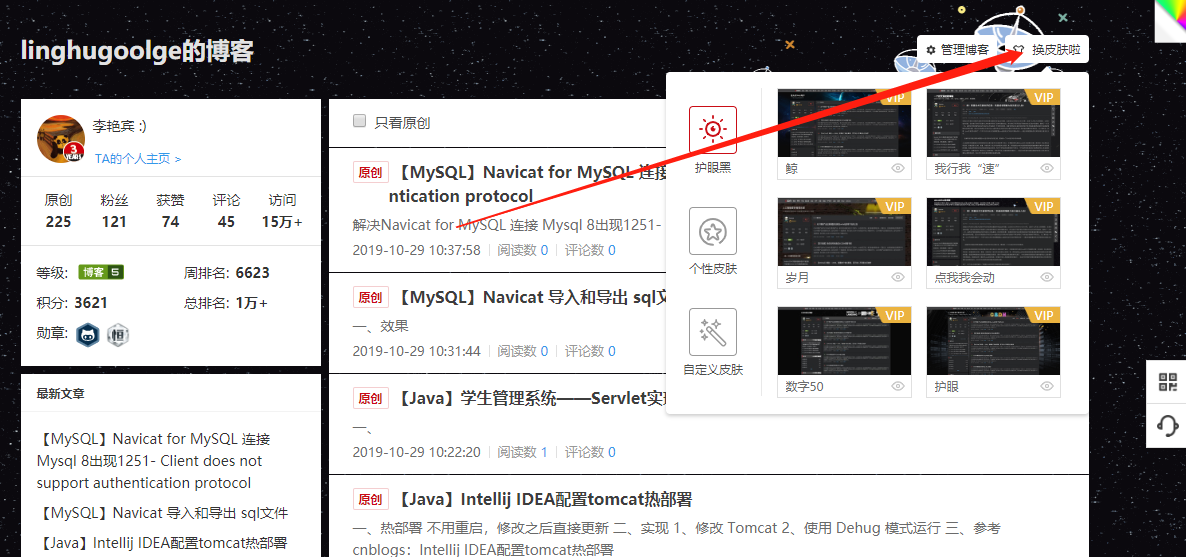This screenshot has height=557, width=1186.
Task: Click date 2019-10-29 10:37:58
Action: point(416,250)
